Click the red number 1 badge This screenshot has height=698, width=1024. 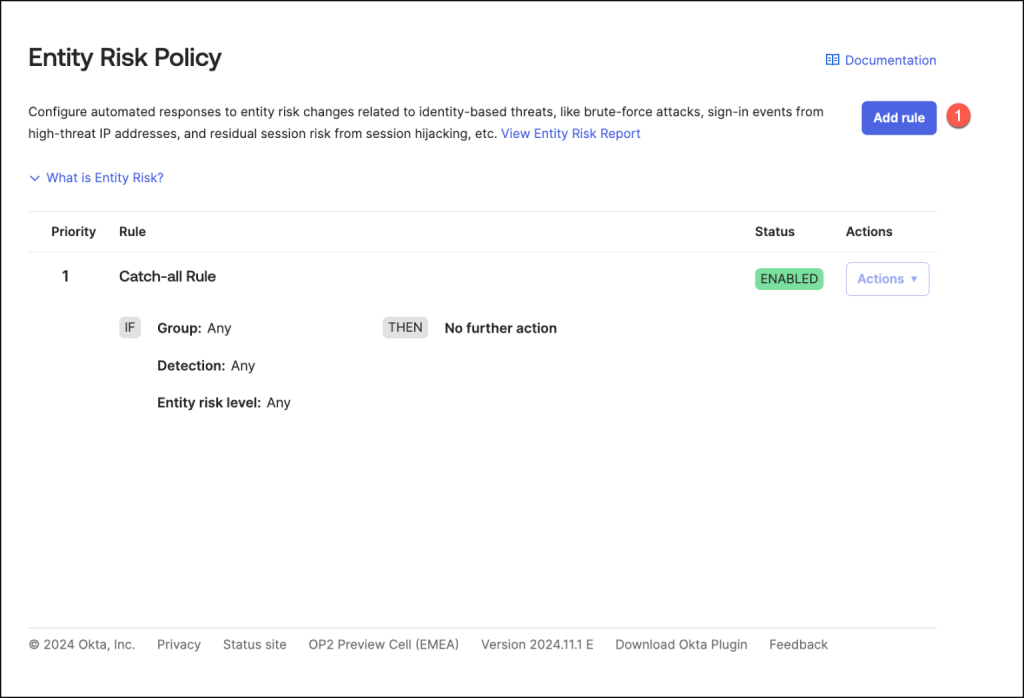tap(958, 117)
